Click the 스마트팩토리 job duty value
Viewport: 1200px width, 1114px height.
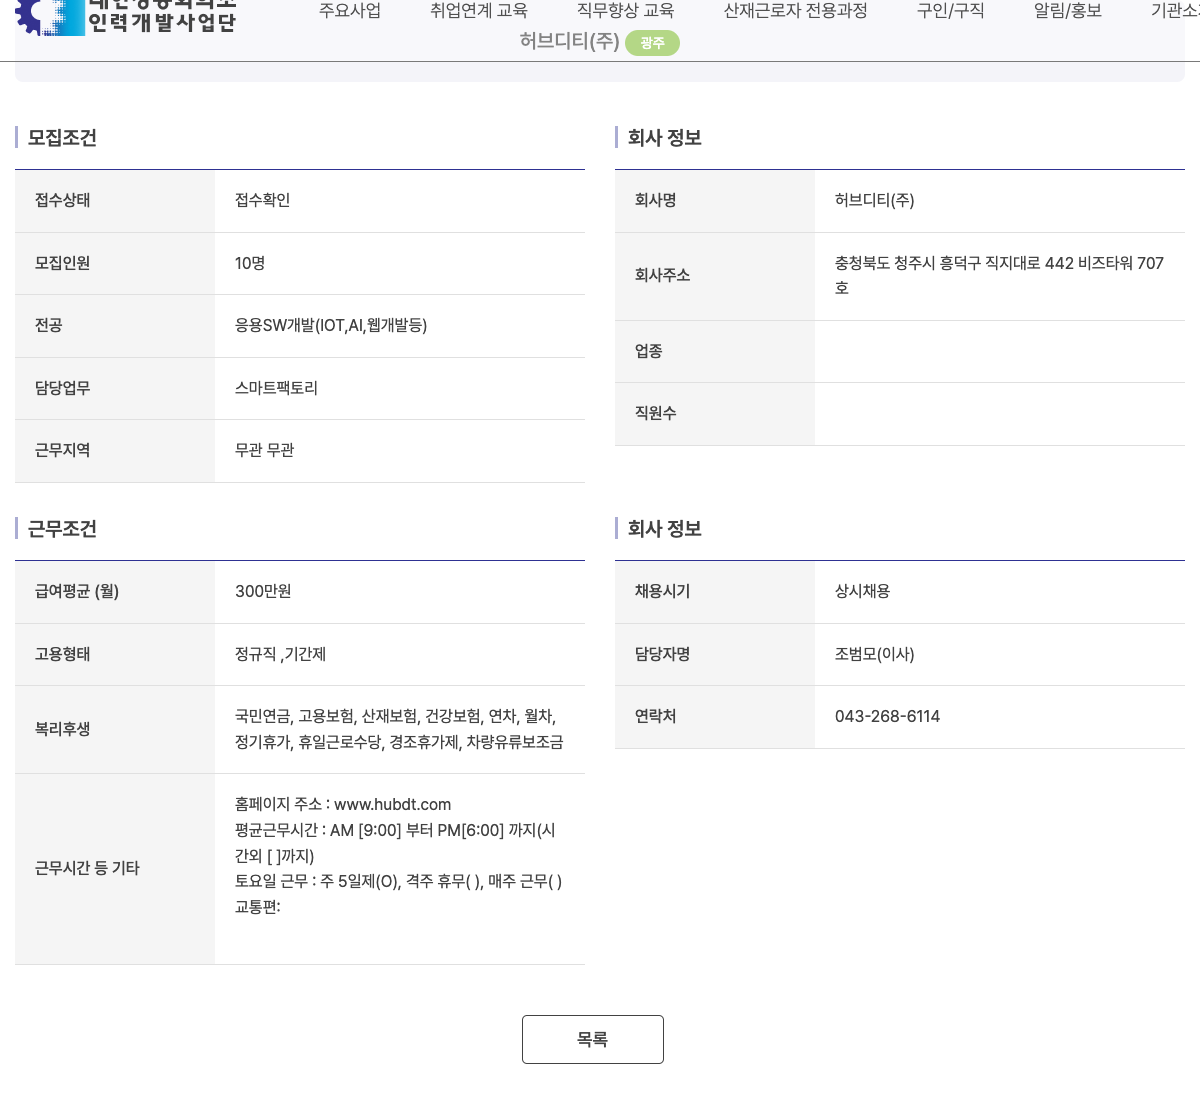pos(277,388)
